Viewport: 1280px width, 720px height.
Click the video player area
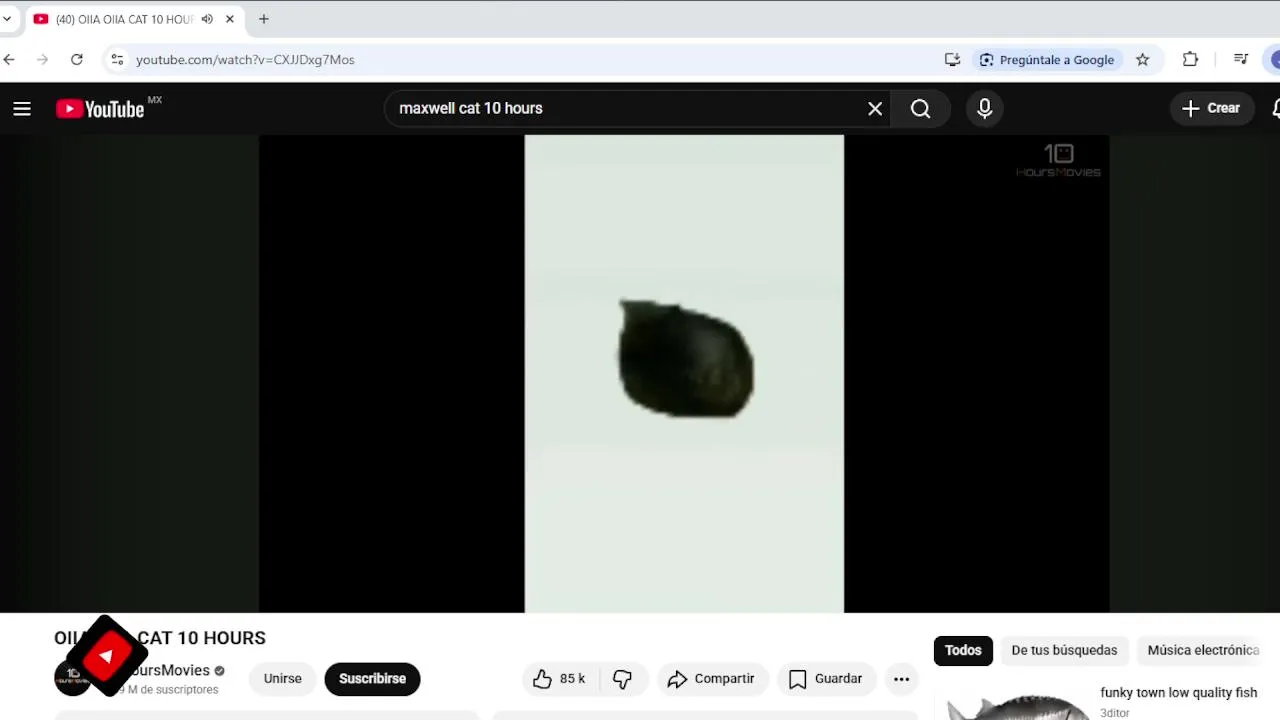click(x=684, y=373)
